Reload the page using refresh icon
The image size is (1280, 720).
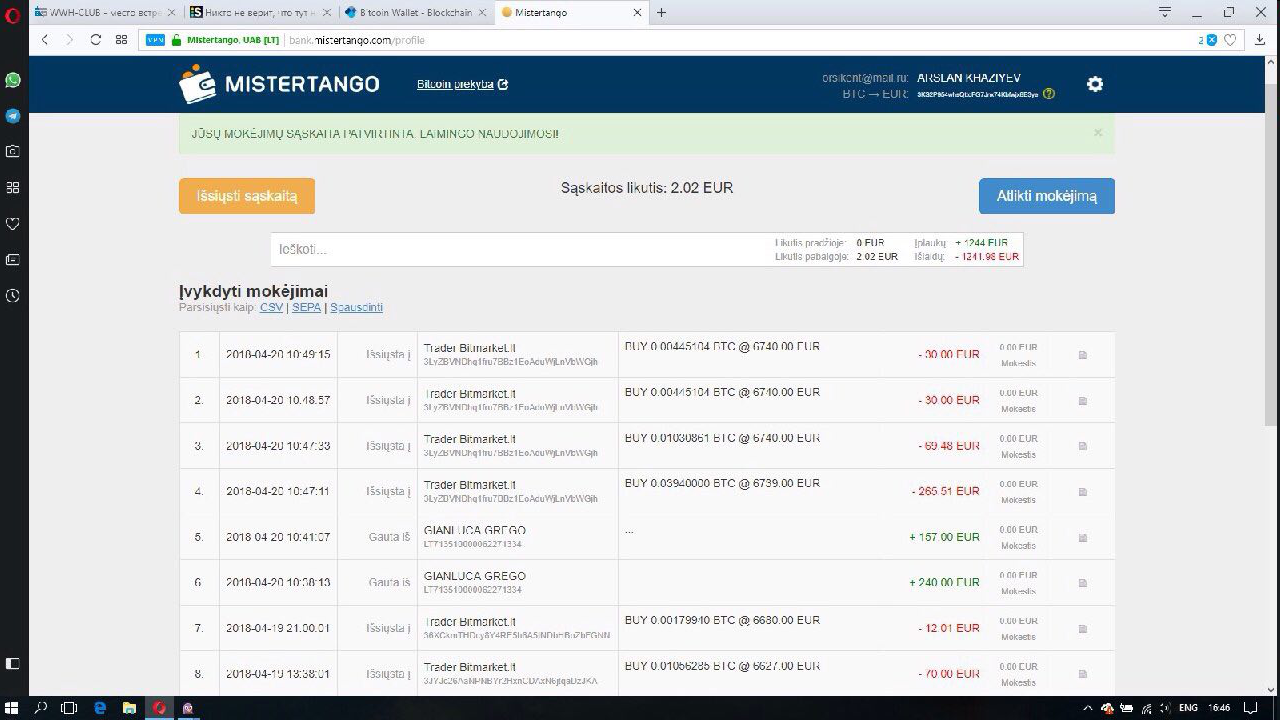pos(95,40)
